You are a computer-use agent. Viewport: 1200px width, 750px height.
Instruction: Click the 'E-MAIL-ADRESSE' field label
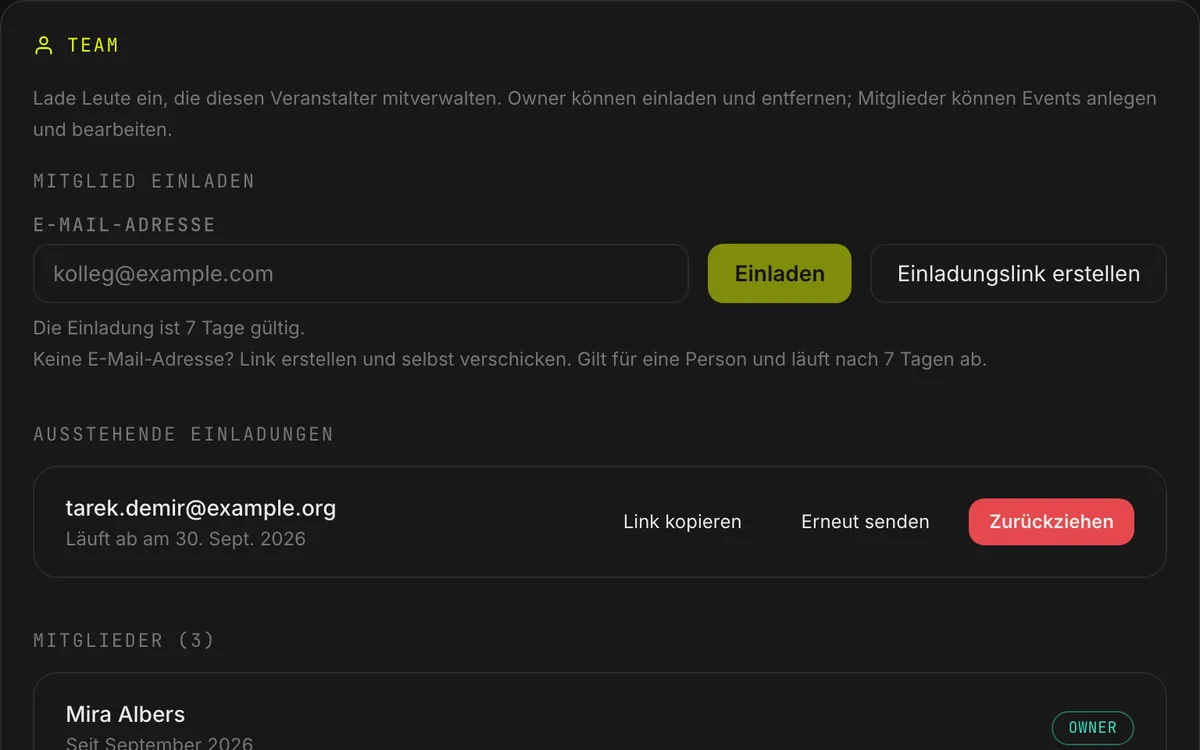[x=125, y=225]
